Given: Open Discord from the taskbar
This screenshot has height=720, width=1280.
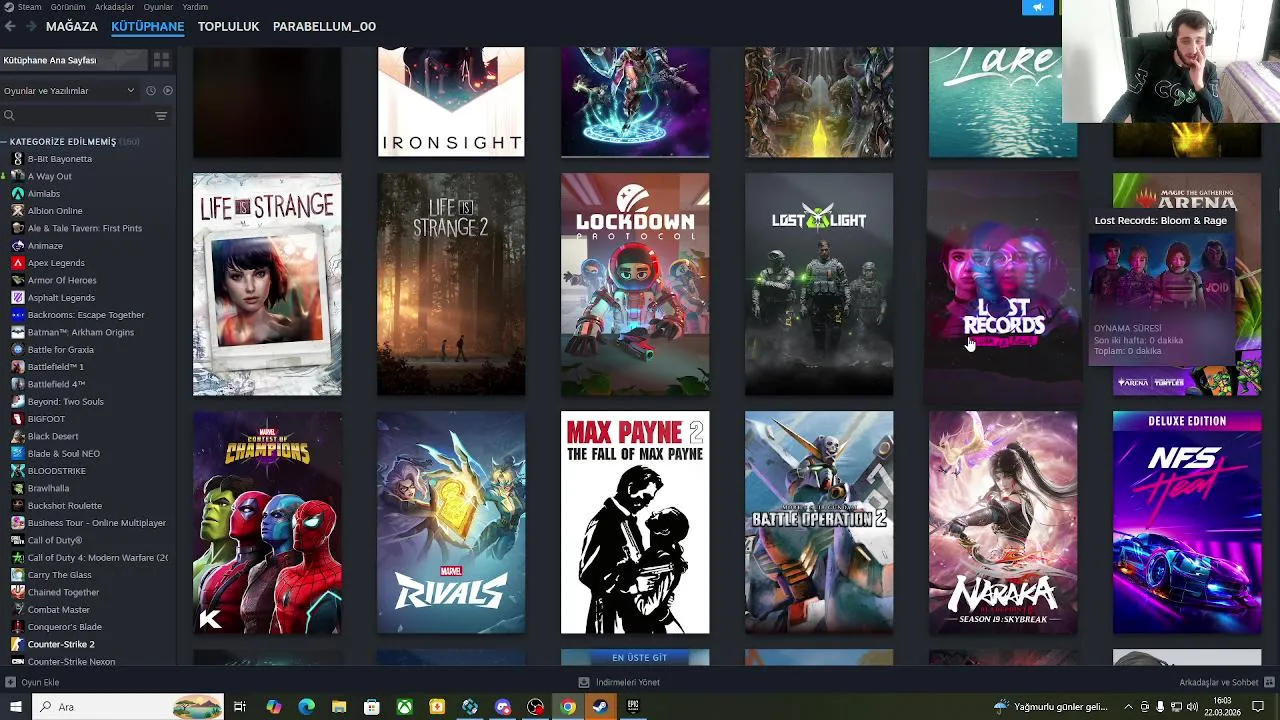Looking at the screenshot, I should [x=503, y=707].
